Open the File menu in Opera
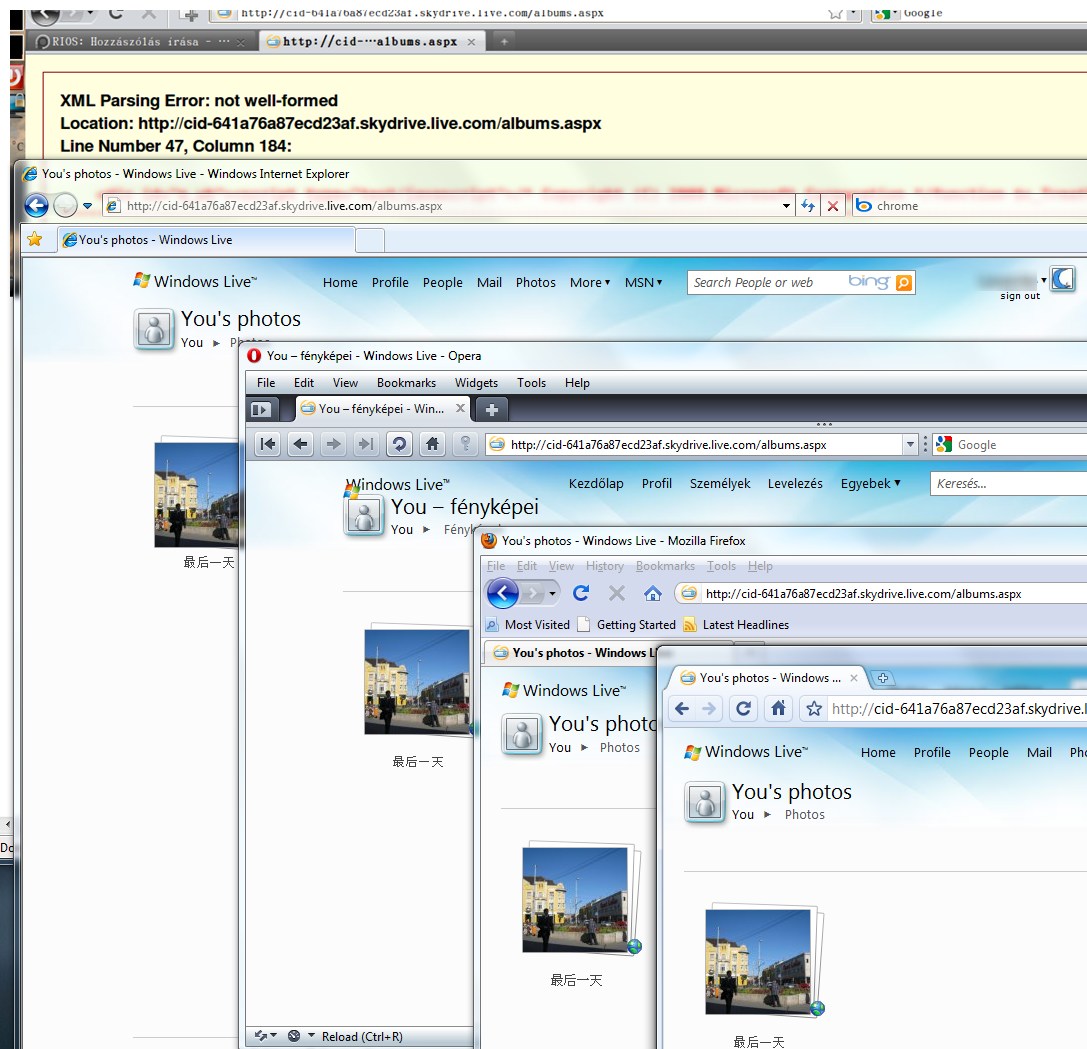 tap(266, 383)
